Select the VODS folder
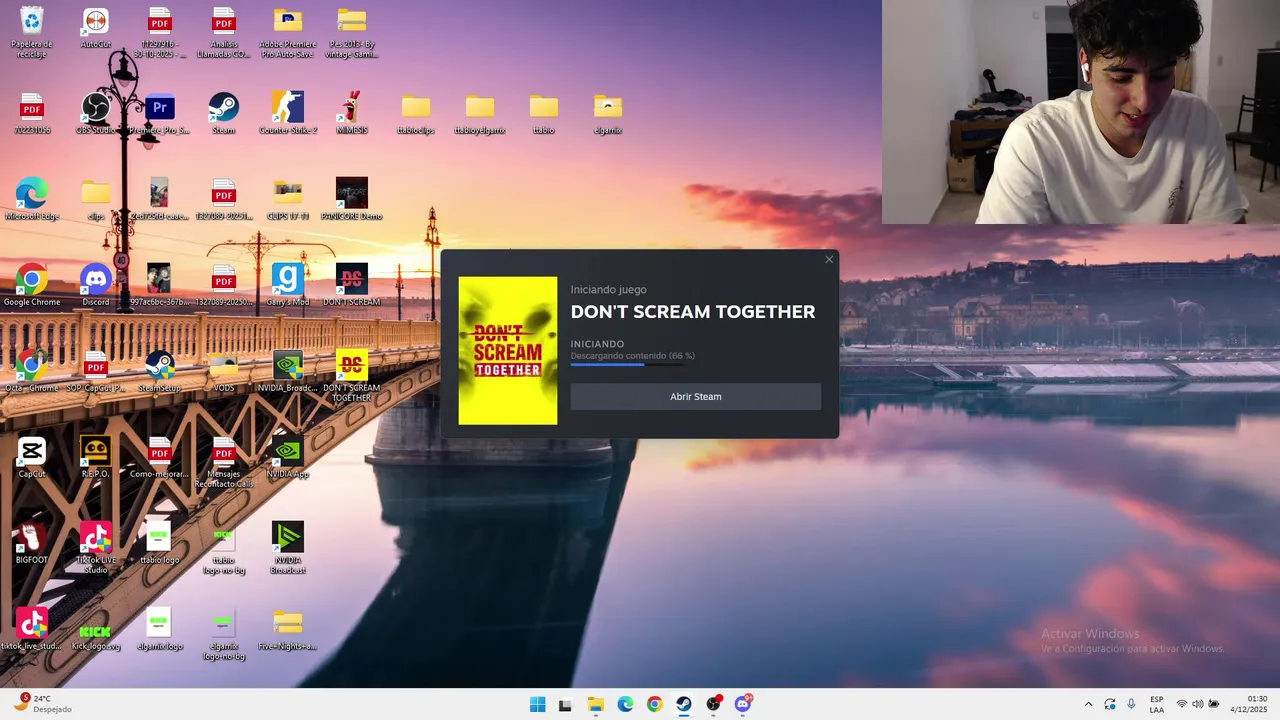The image size is (1280, 720). pyautogui.click(x=224, y=372)
